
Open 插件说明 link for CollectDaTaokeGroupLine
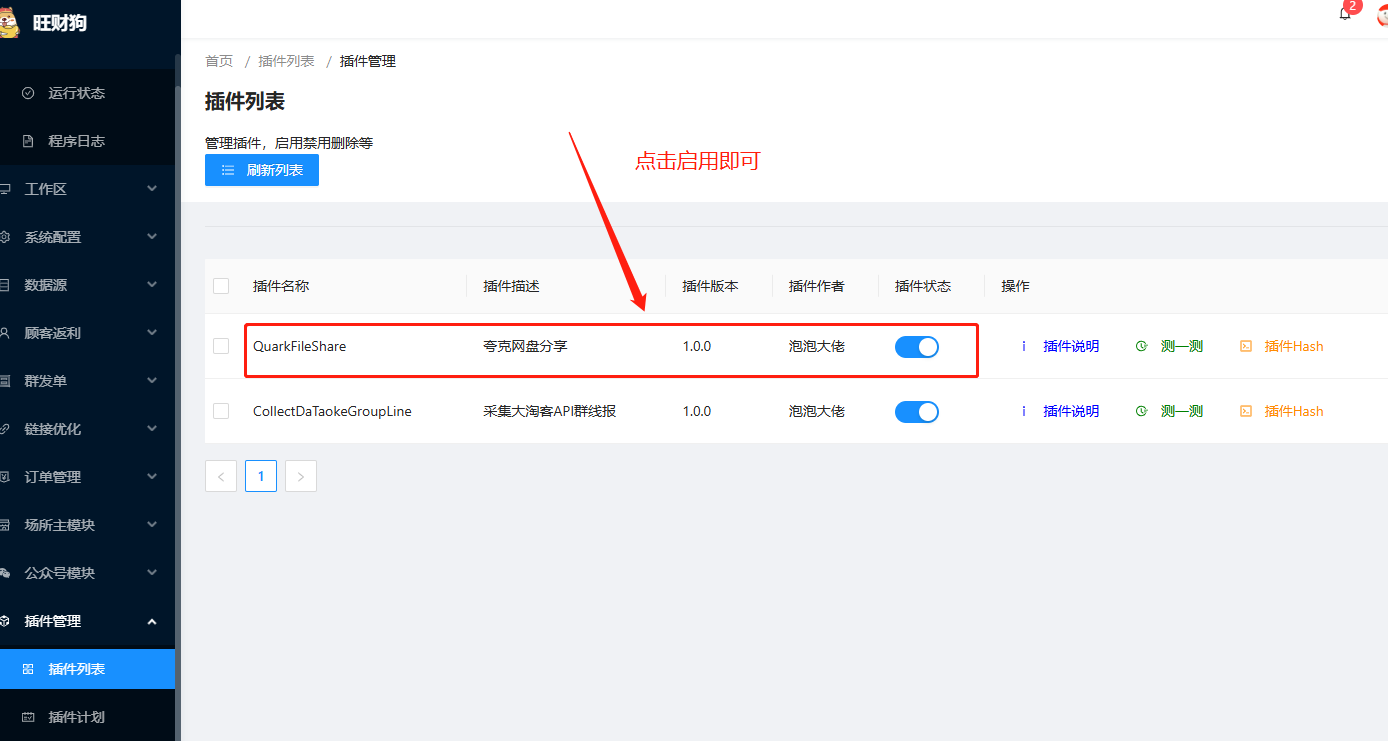tap(1070, 411)
